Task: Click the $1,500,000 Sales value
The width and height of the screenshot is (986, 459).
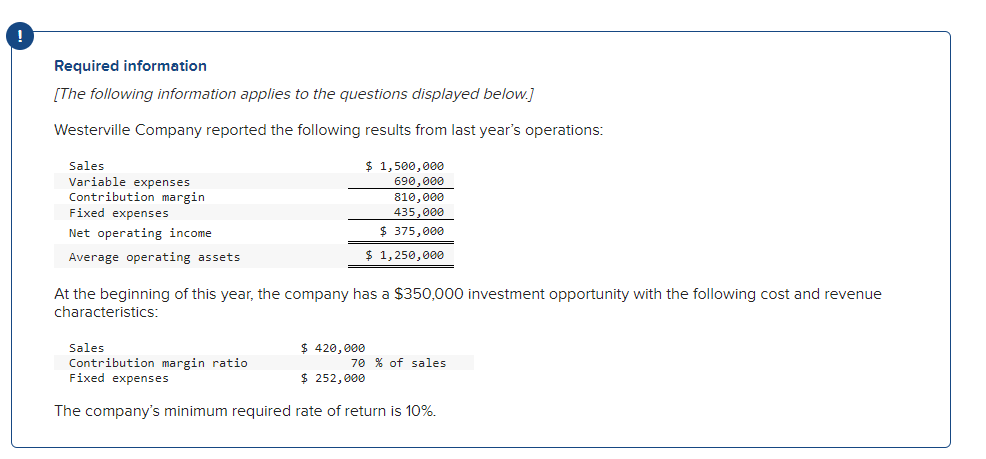Action: coord(404,166)
